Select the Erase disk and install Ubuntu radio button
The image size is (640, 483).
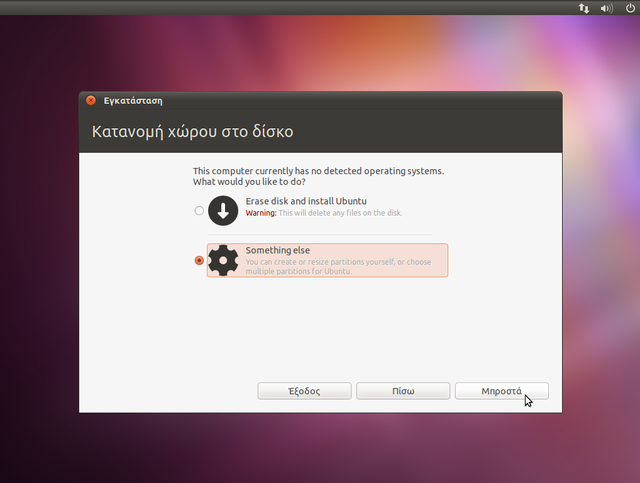199,211
